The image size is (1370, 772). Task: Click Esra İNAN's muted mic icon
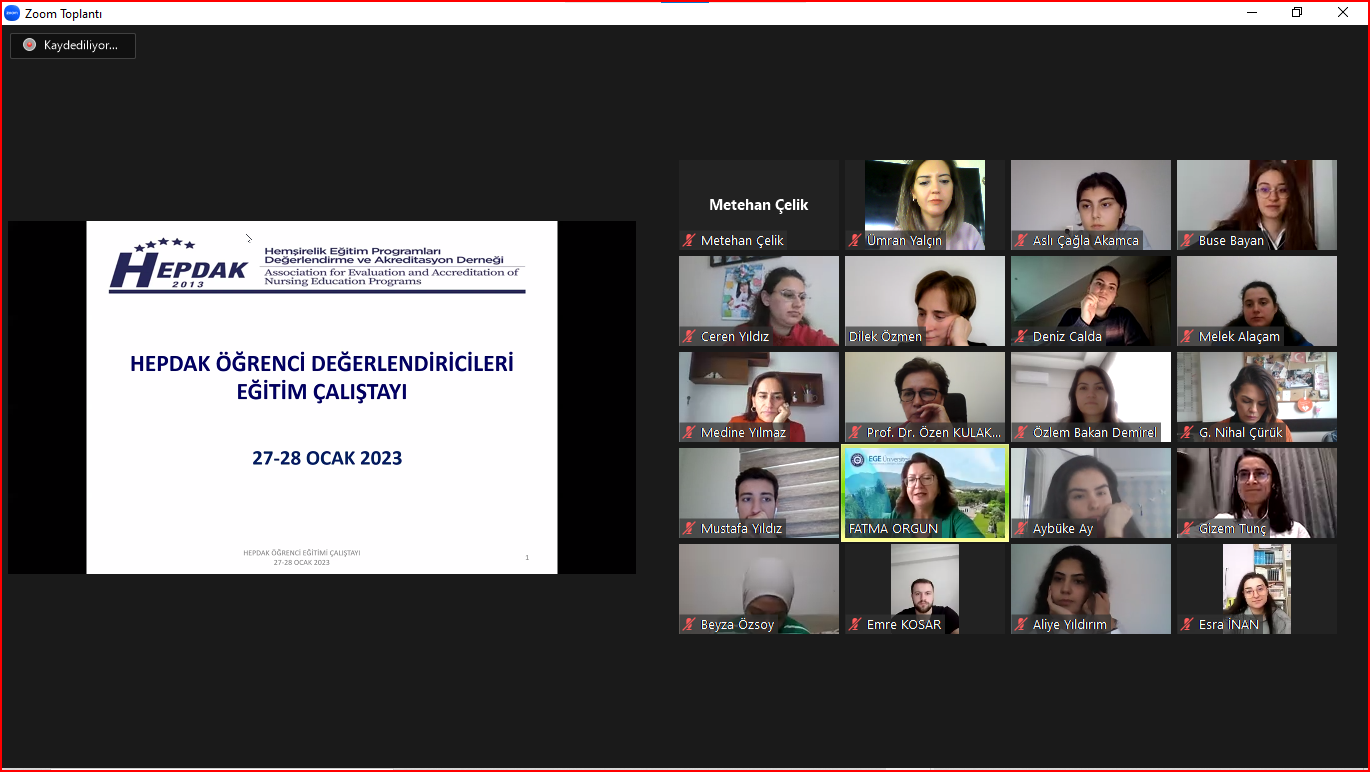tap(1187, 625)
